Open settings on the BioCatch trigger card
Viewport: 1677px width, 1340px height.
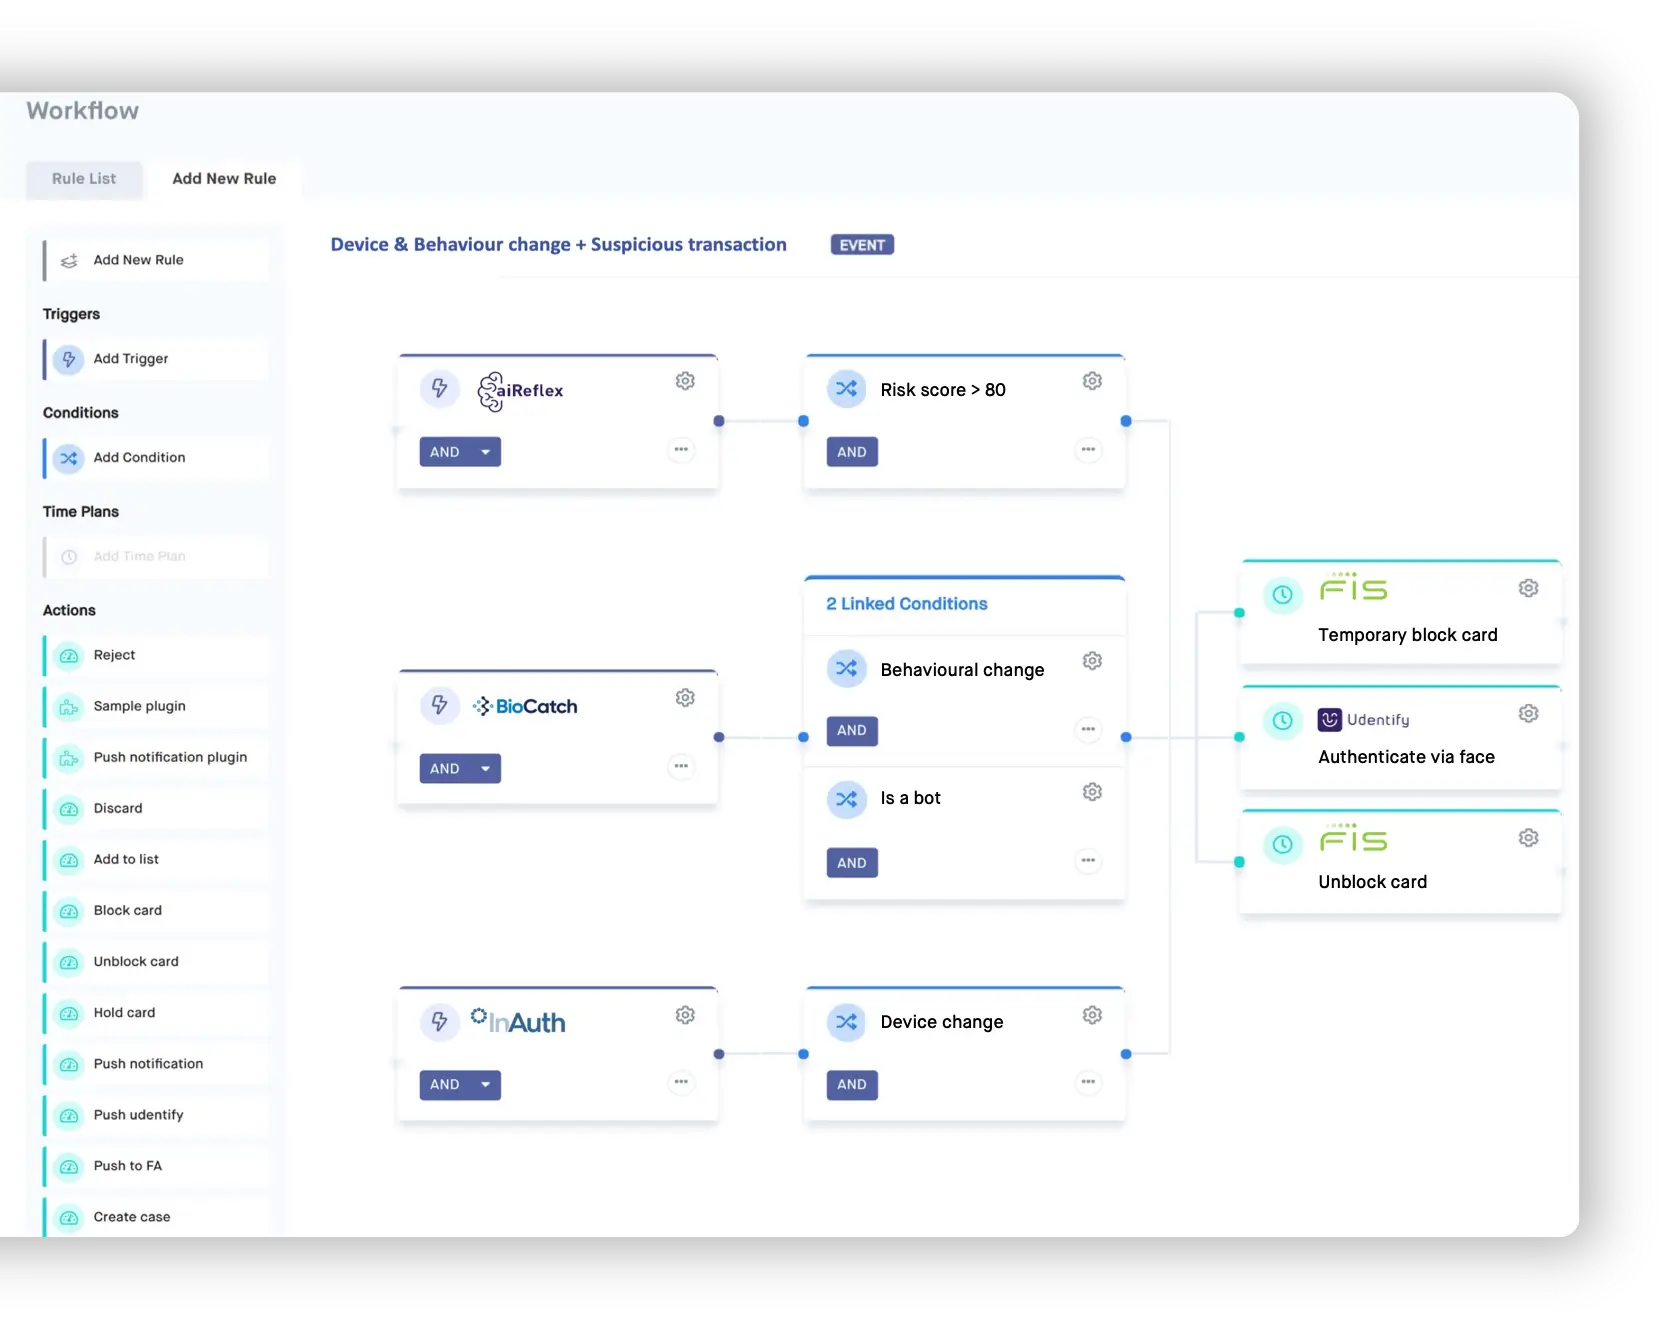pyautogui.click(x=685, y=698)
